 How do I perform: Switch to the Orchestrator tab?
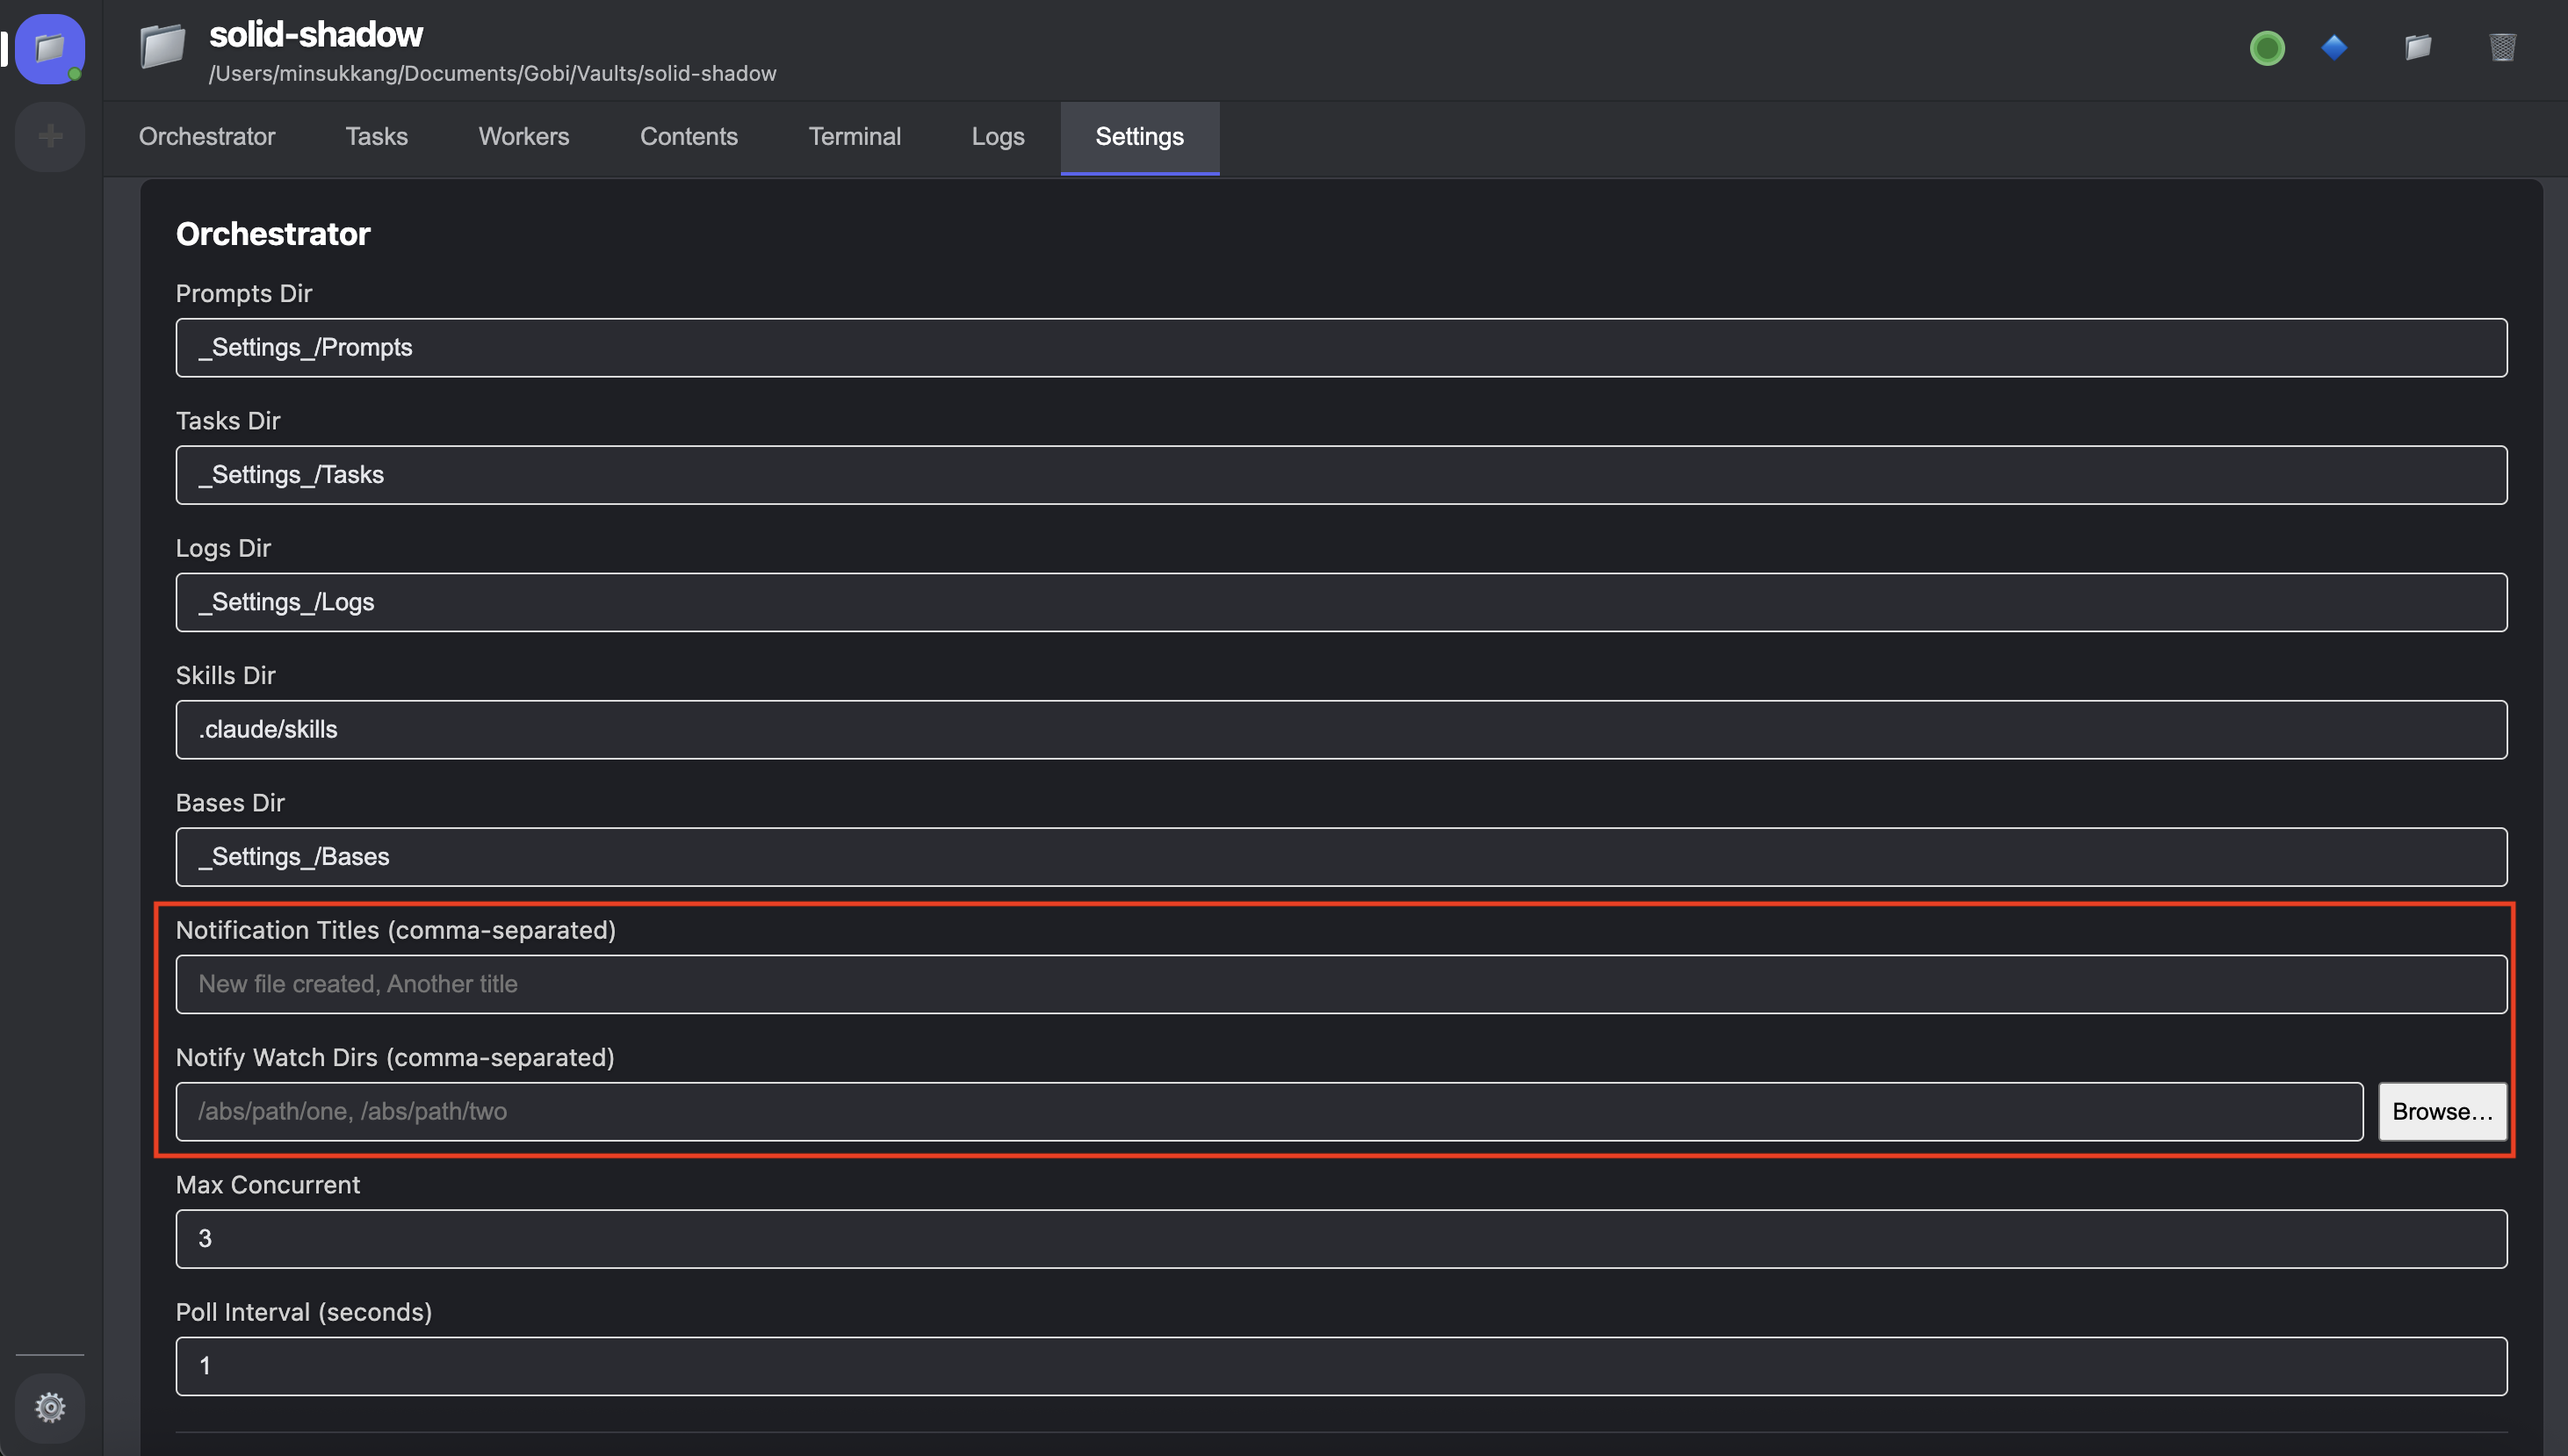tap(207, 137)
